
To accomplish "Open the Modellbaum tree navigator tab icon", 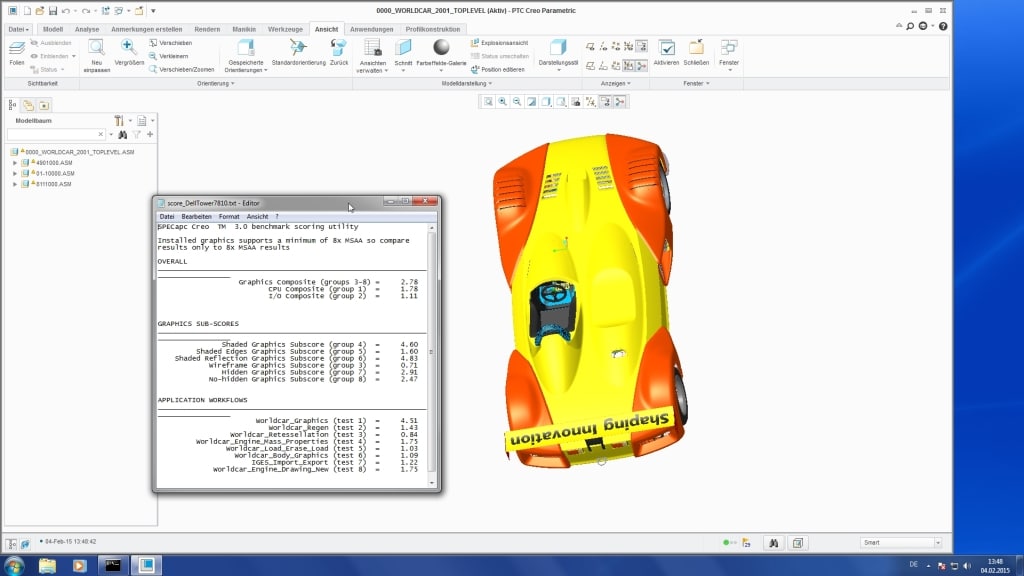I will [x=12, y=105].
